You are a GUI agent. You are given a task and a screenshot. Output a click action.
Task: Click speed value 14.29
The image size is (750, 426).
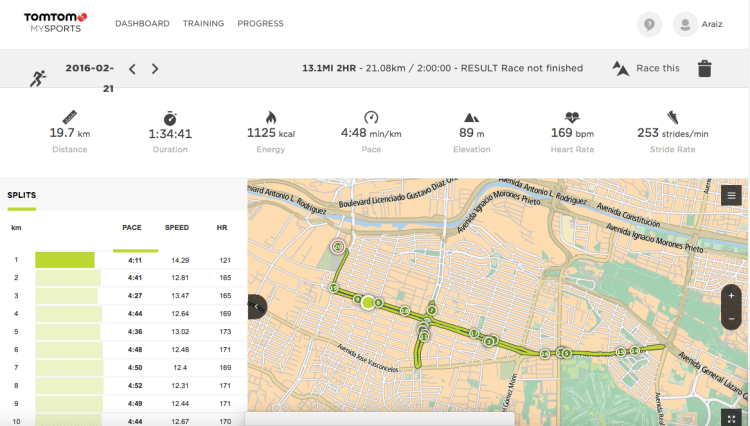pyautogui.click(x=180, y=261)
